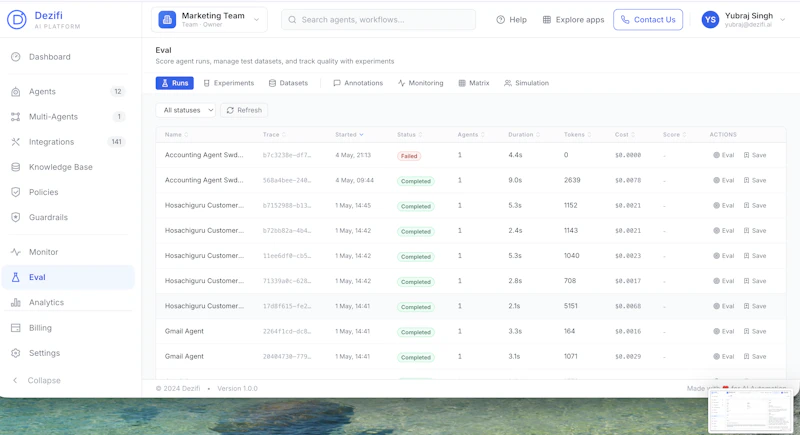The width and height of the screenshot is (800, 435).
Task: Click the Failed status badge
Action: (x=409, y=156)
